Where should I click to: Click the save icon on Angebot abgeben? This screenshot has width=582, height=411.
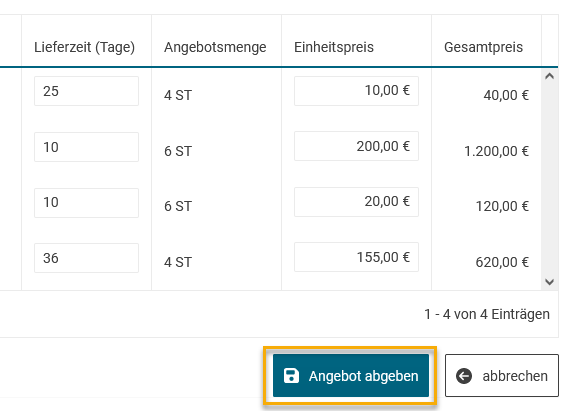pos(291,375)
